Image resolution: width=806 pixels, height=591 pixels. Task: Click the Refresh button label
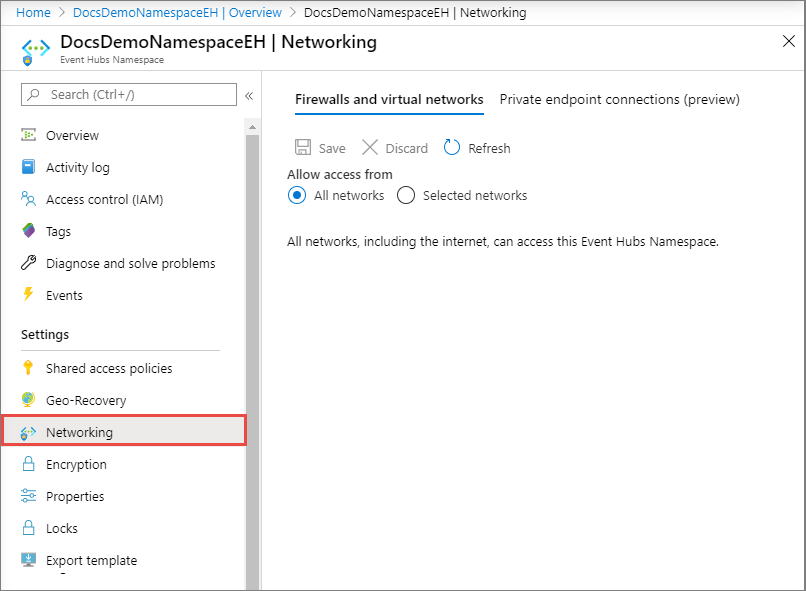click(x=489, y=148)
